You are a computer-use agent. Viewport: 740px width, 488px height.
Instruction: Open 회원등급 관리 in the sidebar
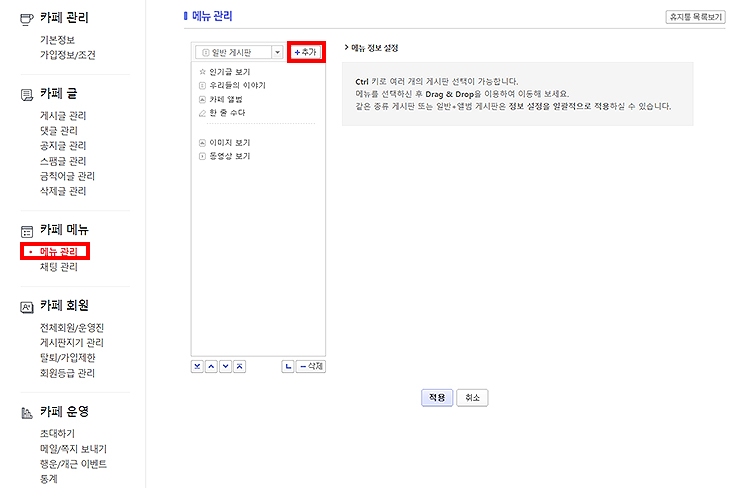67,373
